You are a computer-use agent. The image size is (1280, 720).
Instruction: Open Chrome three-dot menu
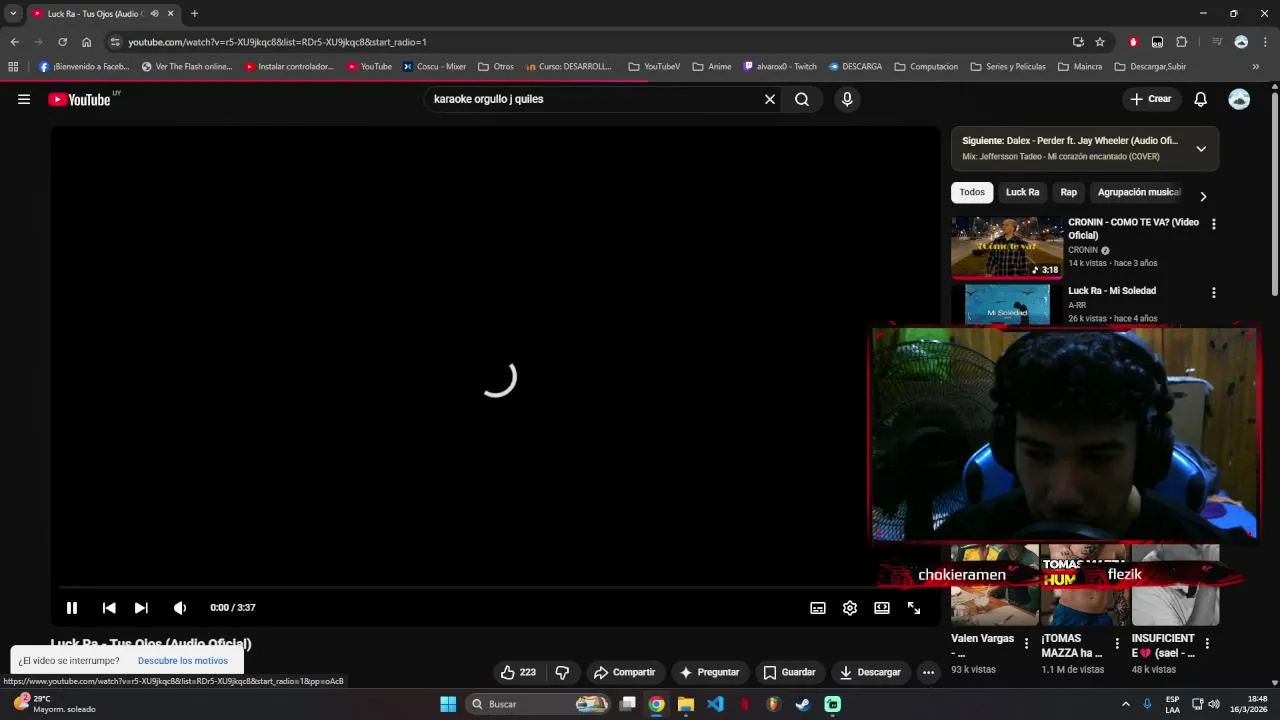[1265, 42]
